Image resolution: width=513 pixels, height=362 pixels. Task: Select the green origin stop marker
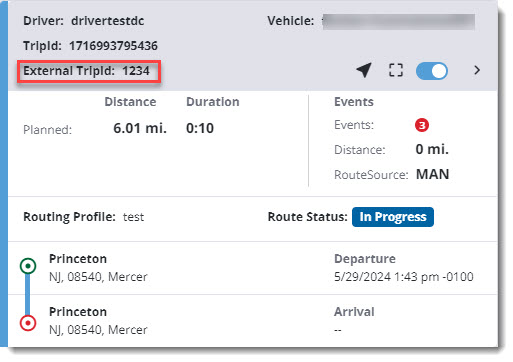(x=28, y=266)
